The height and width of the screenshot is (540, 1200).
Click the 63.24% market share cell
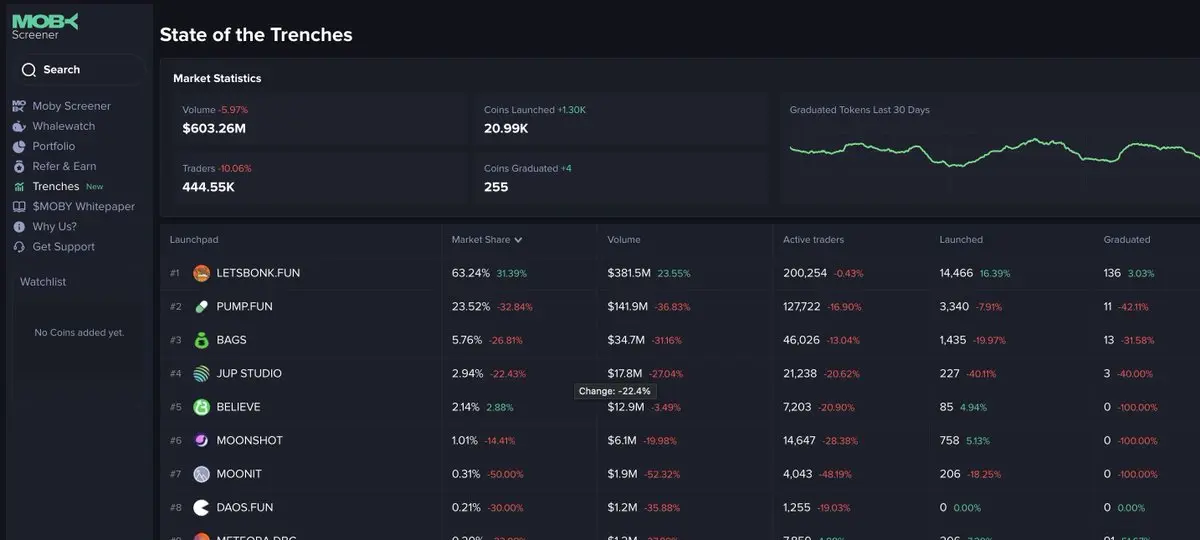(471, 273)
